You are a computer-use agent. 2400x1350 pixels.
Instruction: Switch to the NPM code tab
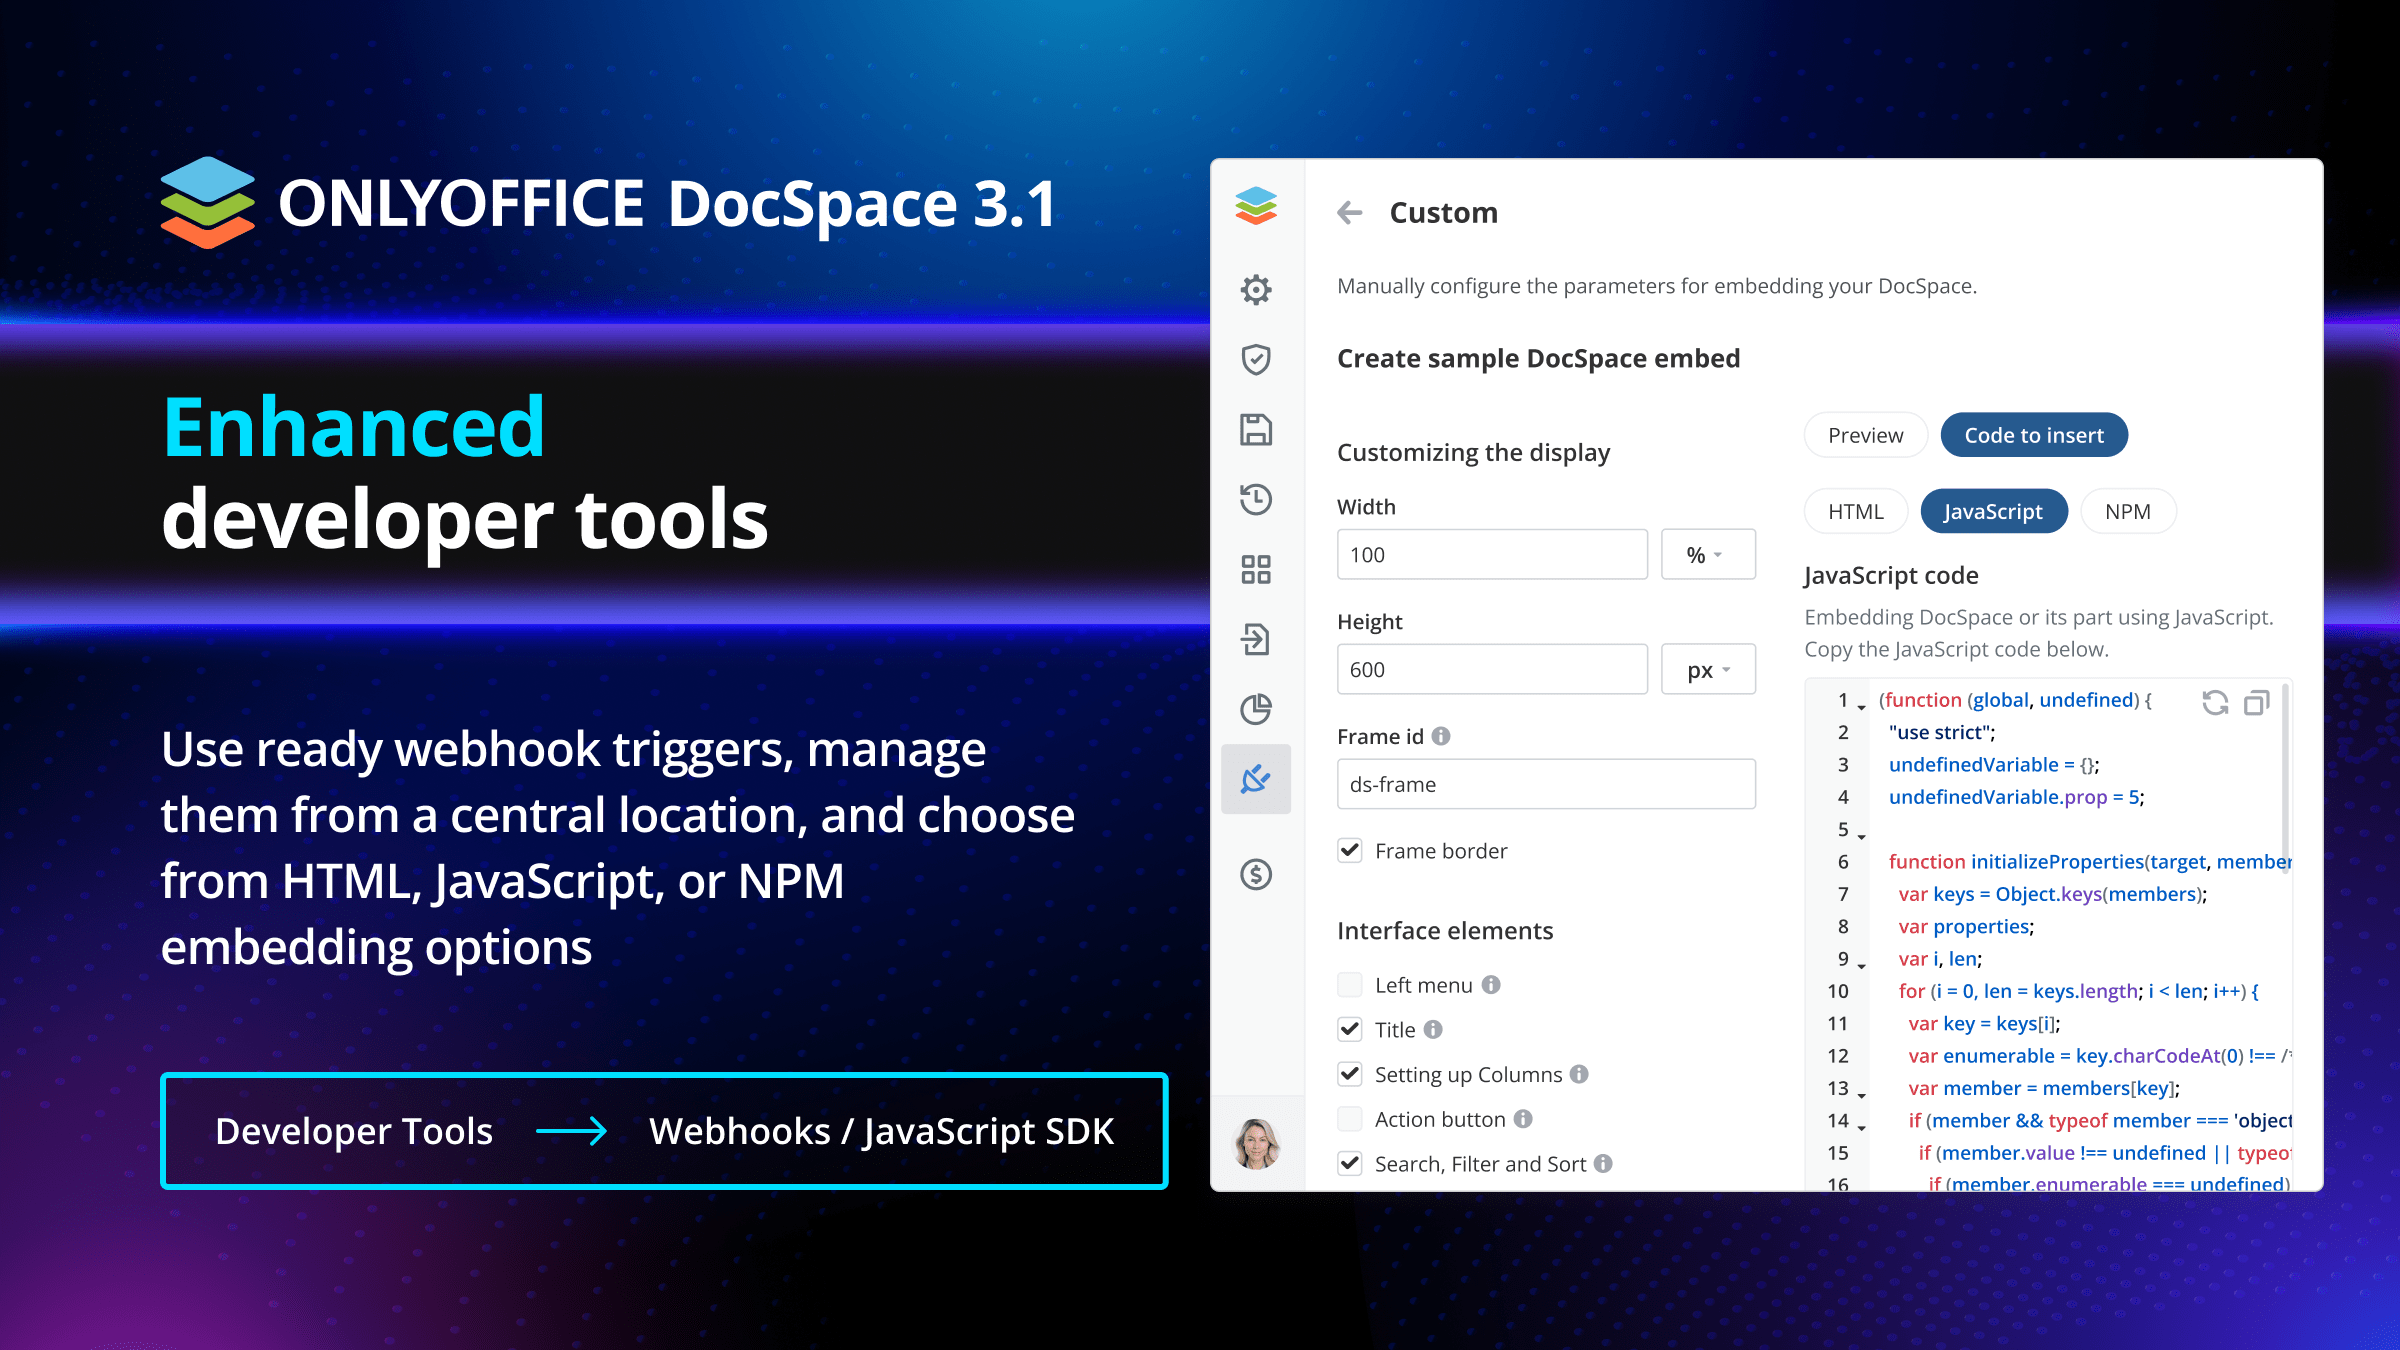coord(2127,512)
